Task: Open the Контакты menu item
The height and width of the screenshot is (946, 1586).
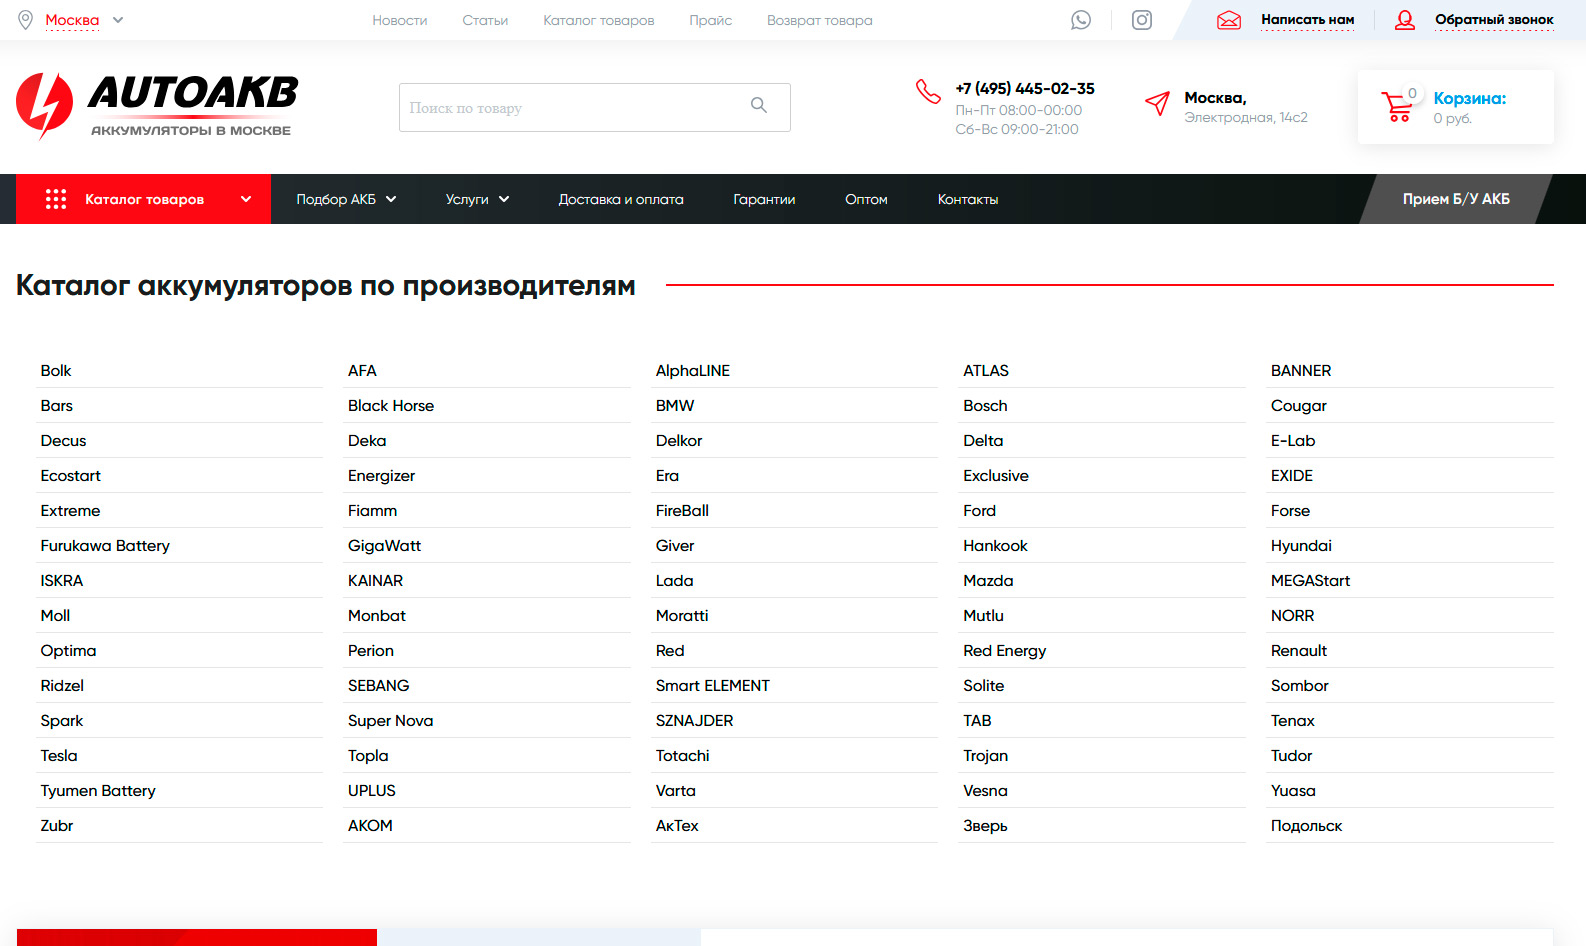Action: (x=968, y=199)
